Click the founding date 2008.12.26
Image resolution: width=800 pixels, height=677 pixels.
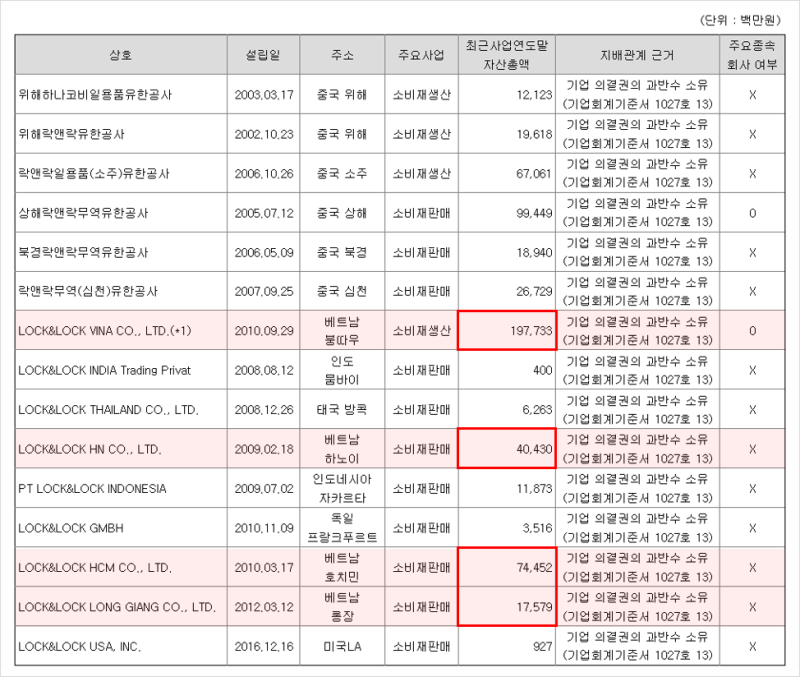click(264, 410)
